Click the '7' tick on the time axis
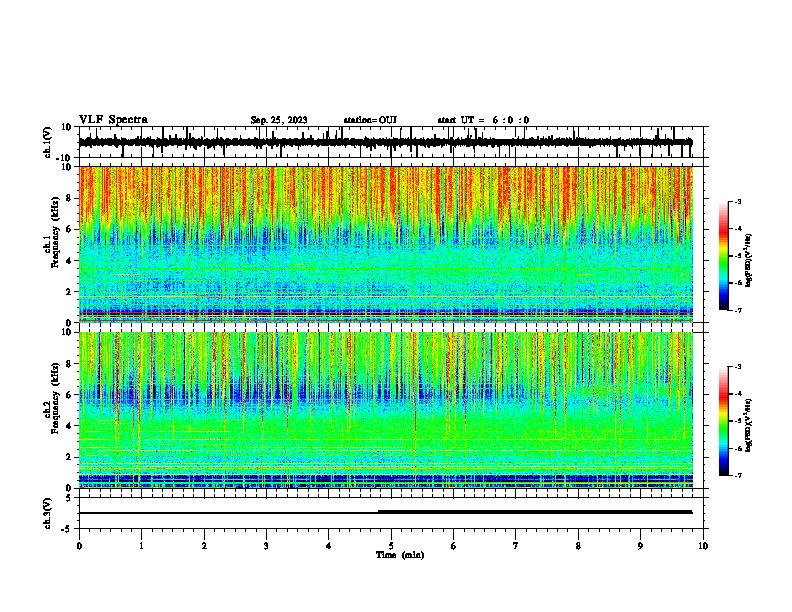 [x=516, y=546]
